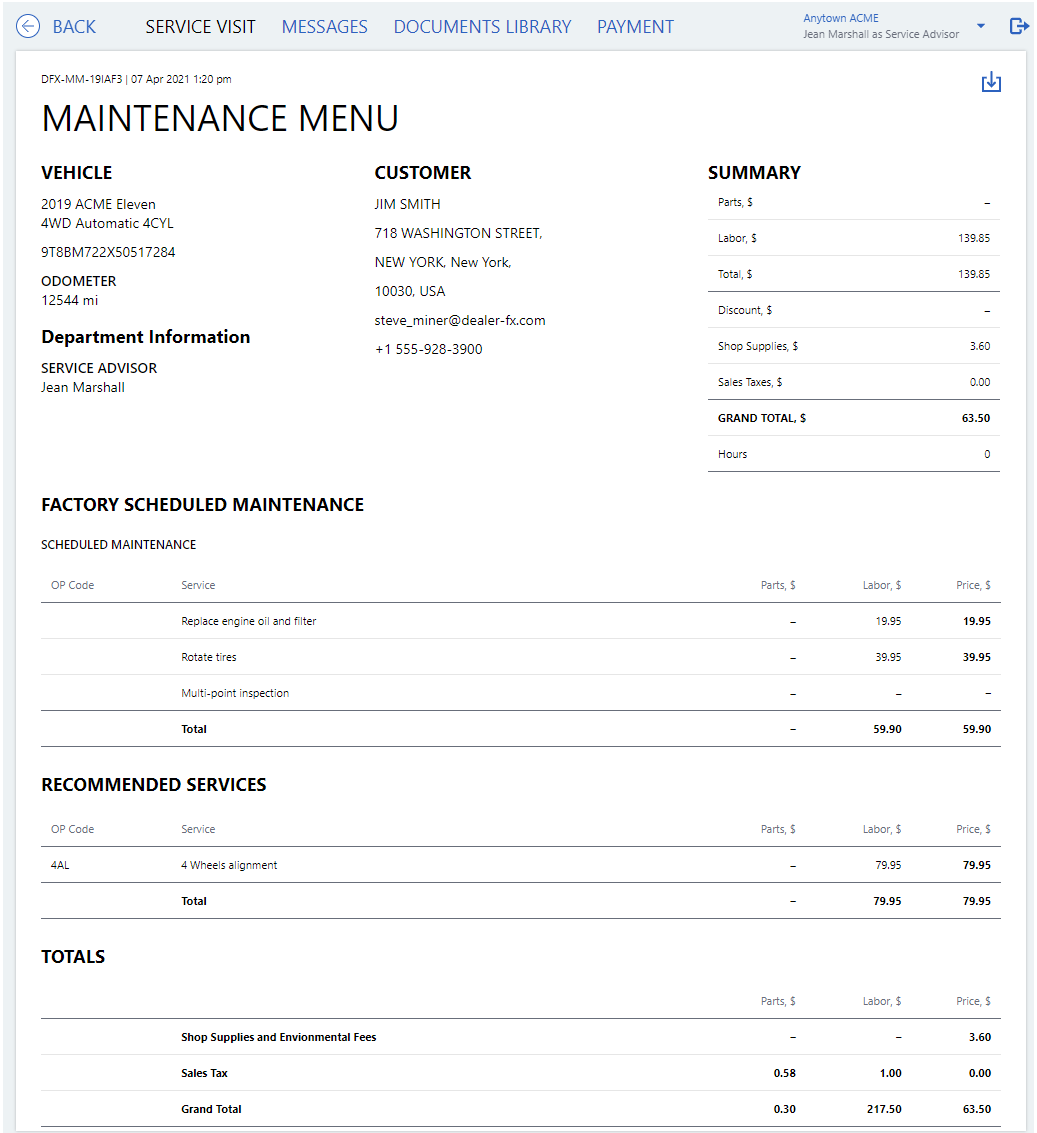Click the steve_miner@dealer-fx.com email address
This screenshot has width=1037, height=1133.
point(460,321)
